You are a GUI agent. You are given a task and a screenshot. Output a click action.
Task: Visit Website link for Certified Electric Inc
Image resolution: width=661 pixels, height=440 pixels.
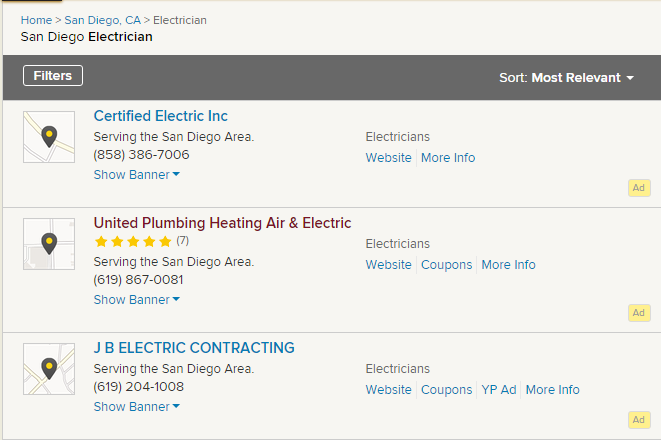tap(388, 158)
